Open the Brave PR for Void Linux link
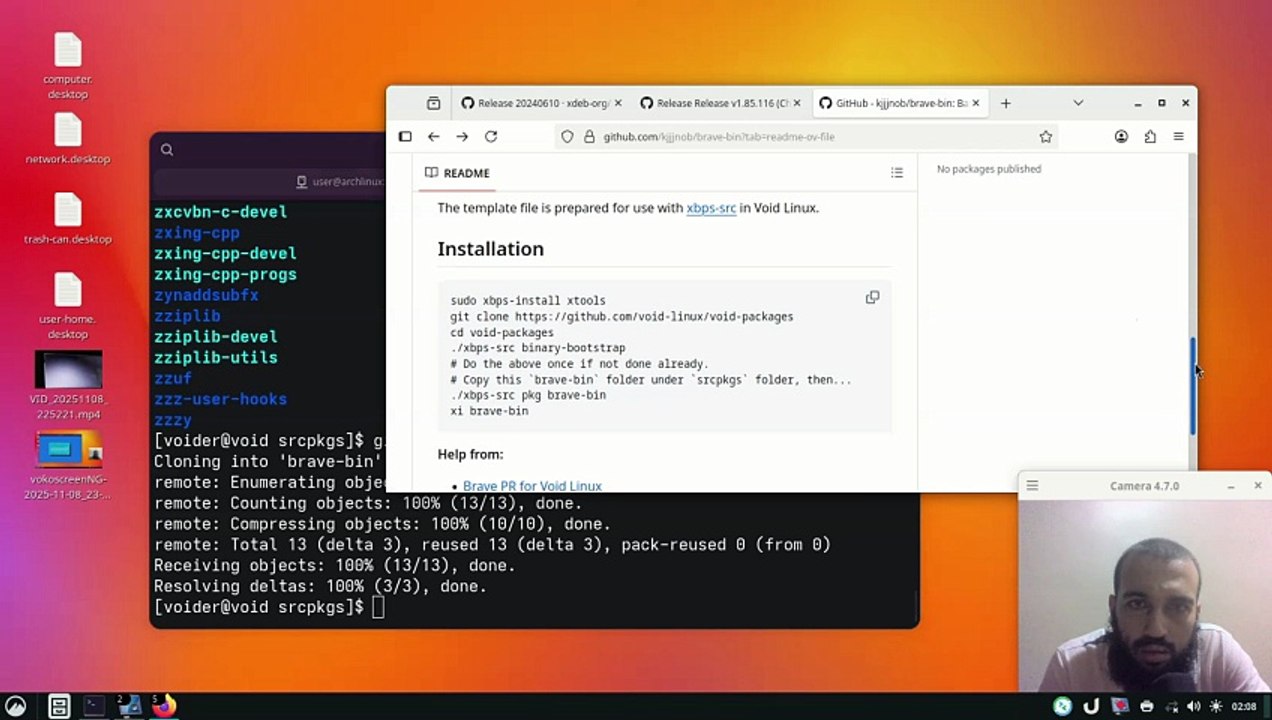This screenshot has width=1272, height=720. 532,486
